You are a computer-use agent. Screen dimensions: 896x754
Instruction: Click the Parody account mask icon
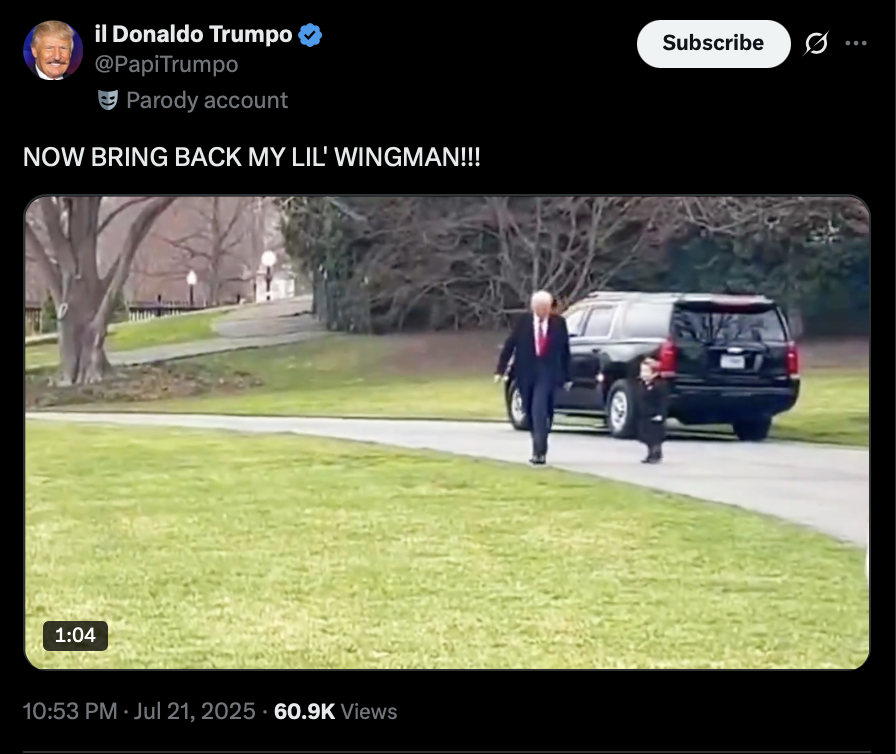click(107, 100)
